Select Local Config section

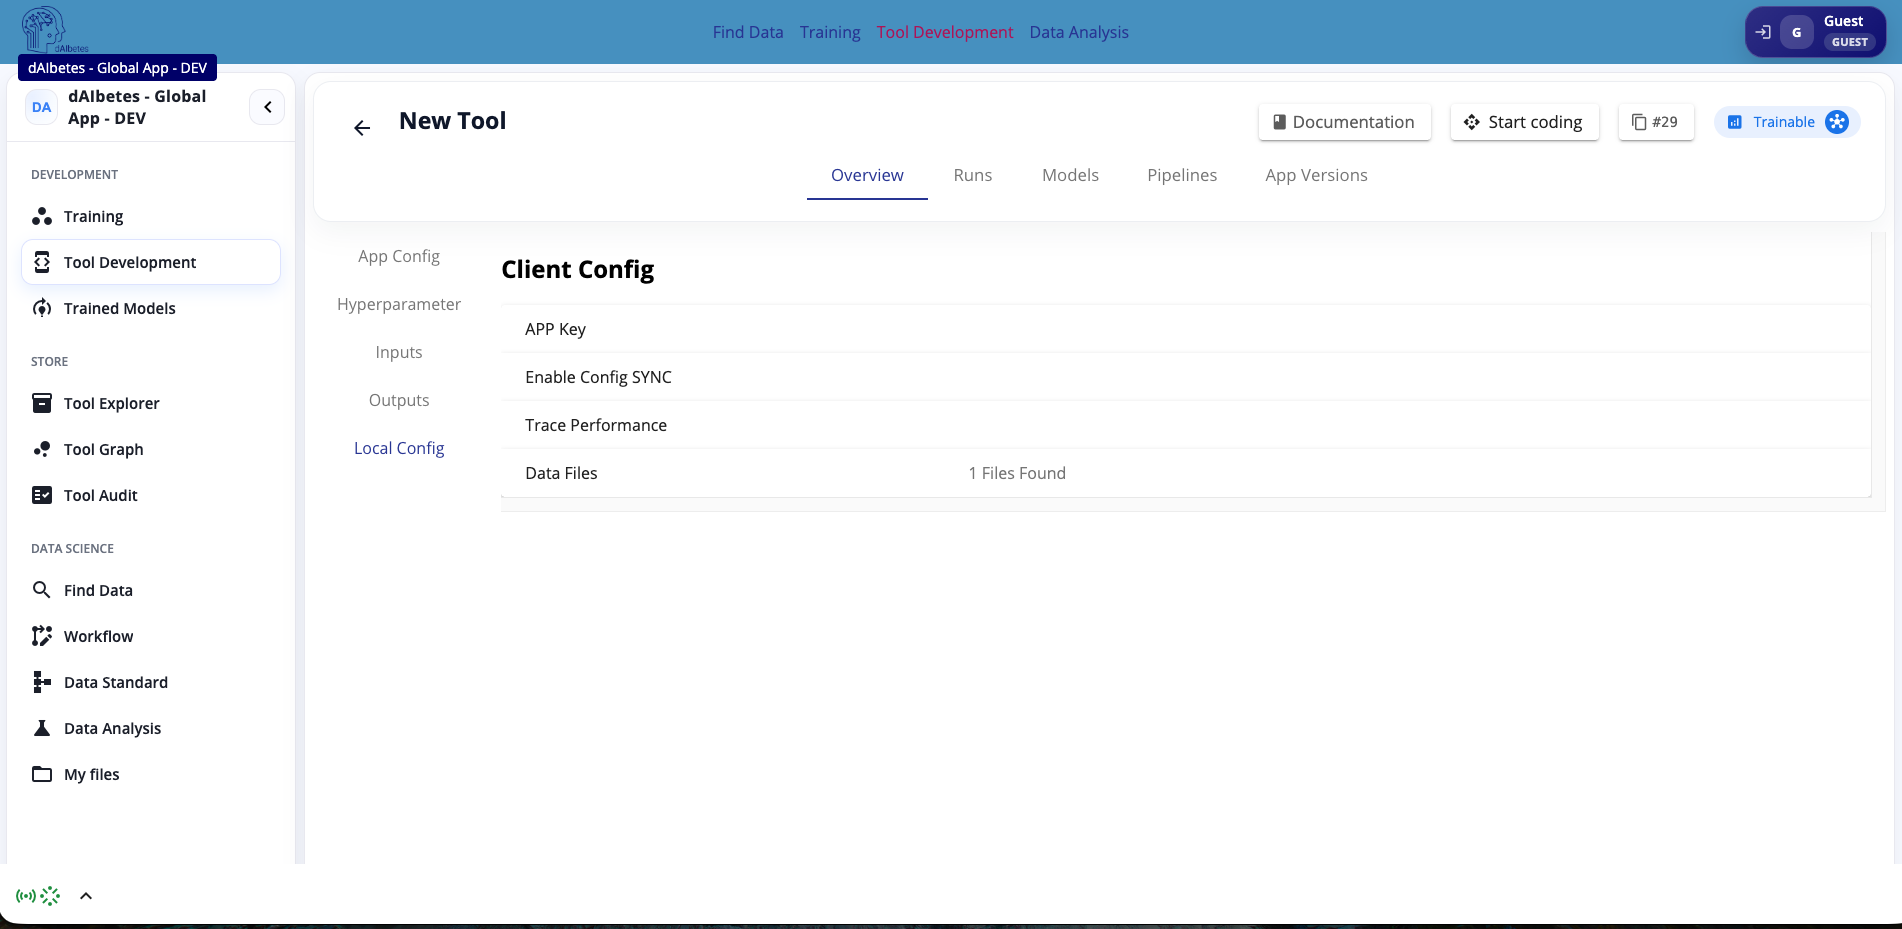399,448
